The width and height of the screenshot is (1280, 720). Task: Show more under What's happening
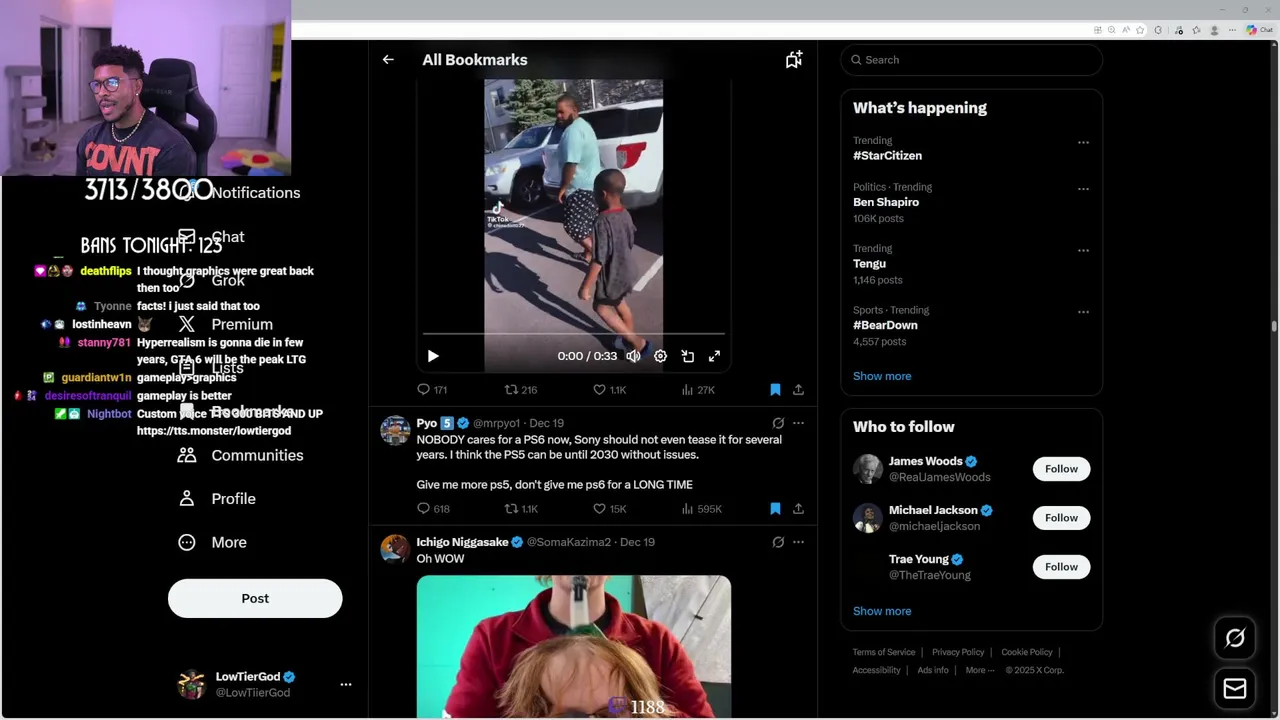(882, 376)
